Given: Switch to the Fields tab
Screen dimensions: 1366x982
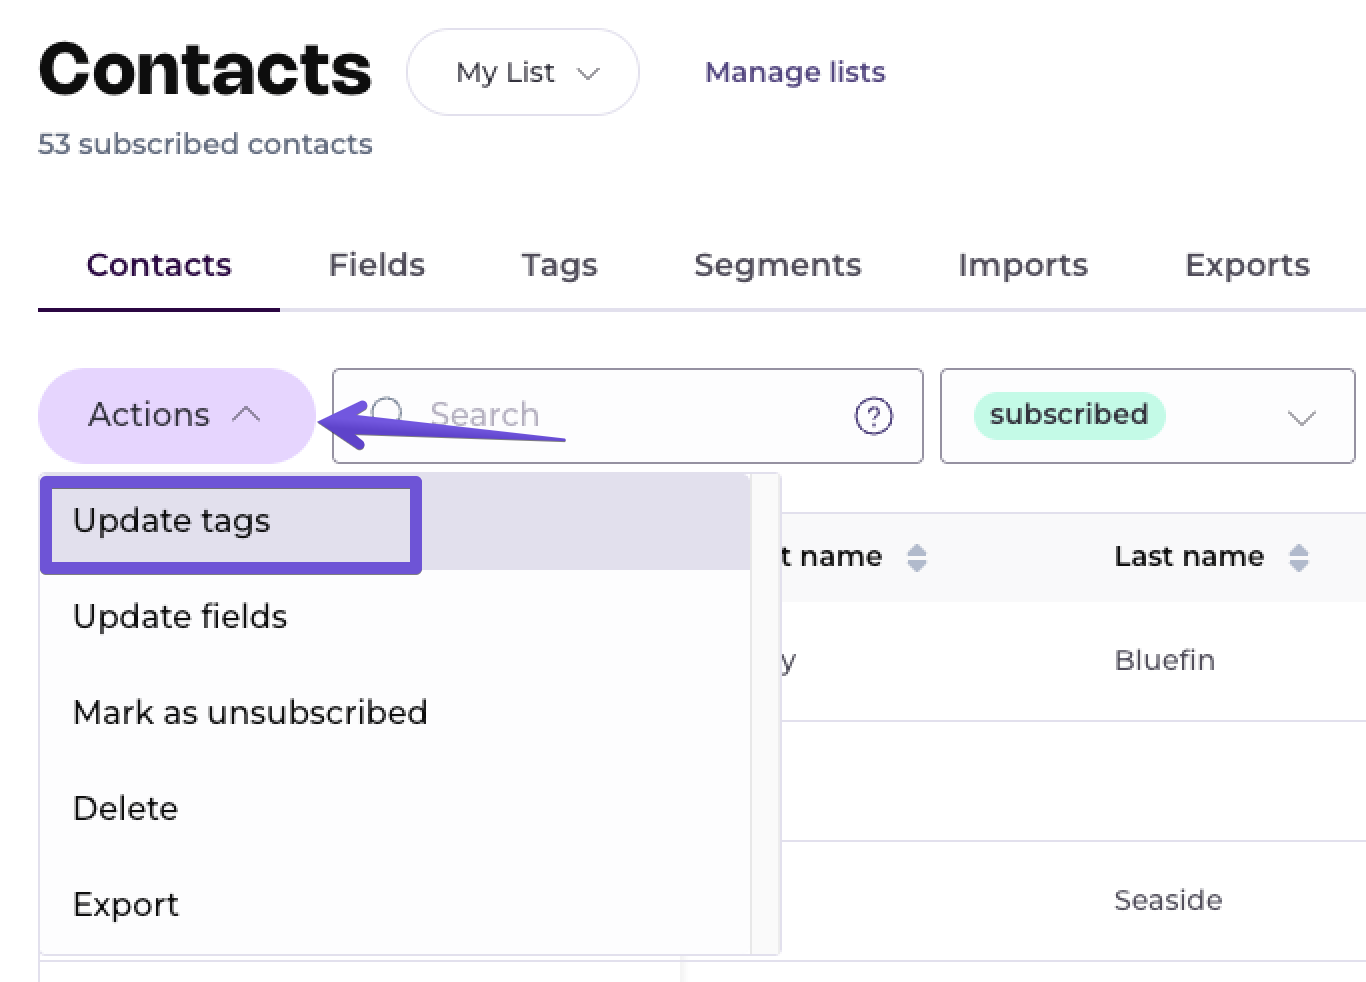Looking at the screenshot, I should (376, 265).
